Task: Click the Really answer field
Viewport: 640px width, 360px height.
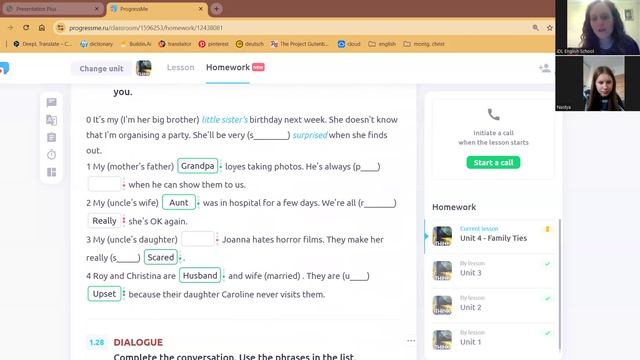Action: pos(104,221)
